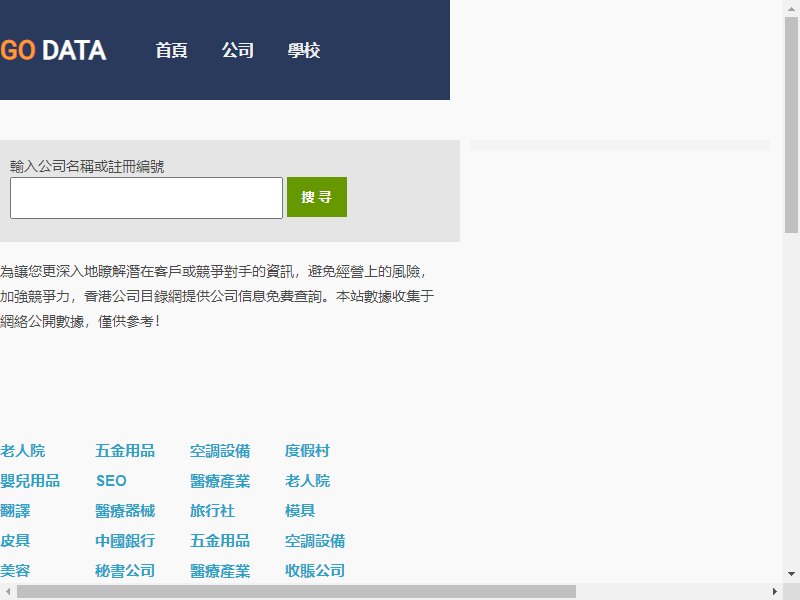800x600 pixels.
Task: Open the 首頁 navigation item
Action: tap(171, 51)
